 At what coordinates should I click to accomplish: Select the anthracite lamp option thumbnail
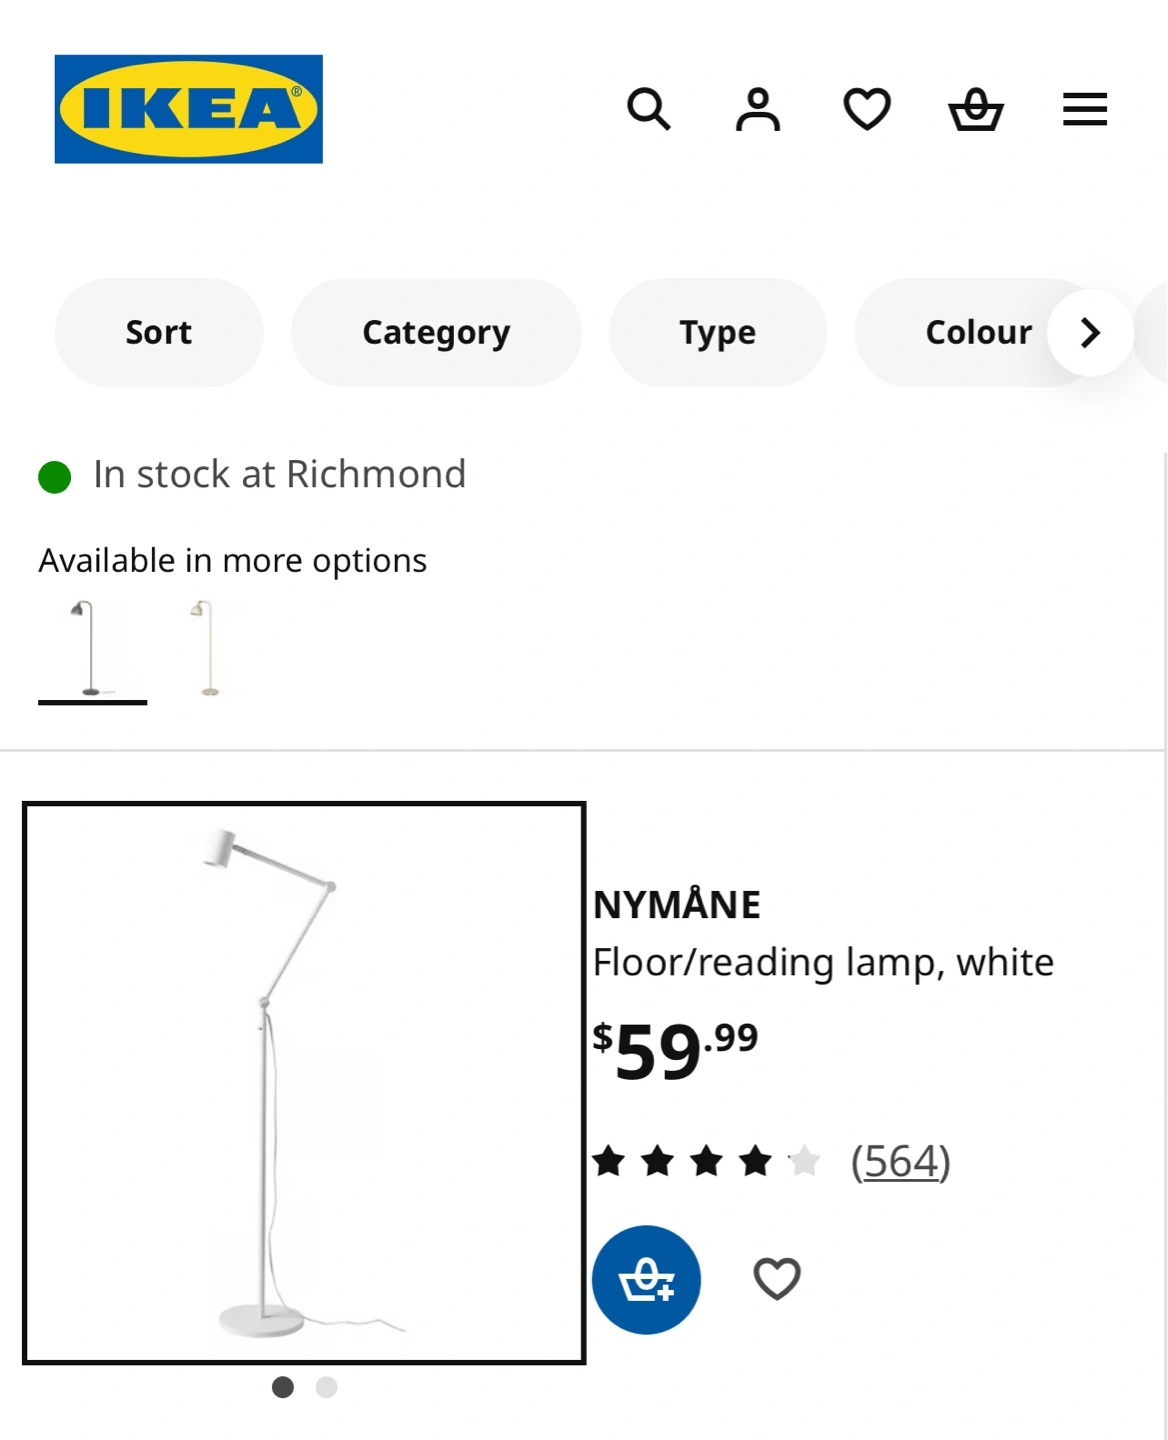(x=92, y=648)
